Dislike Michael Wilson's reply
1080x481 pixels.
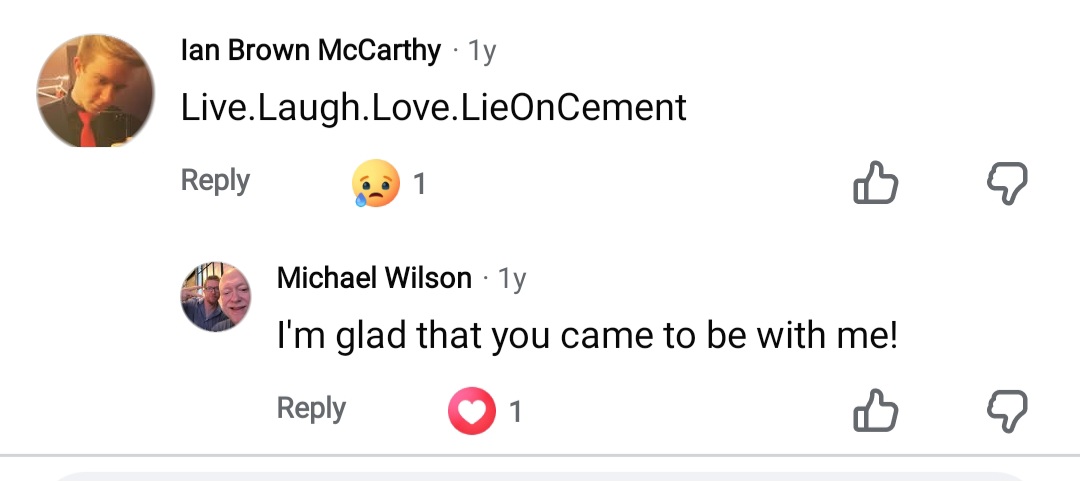click(x=1006, y=410)
